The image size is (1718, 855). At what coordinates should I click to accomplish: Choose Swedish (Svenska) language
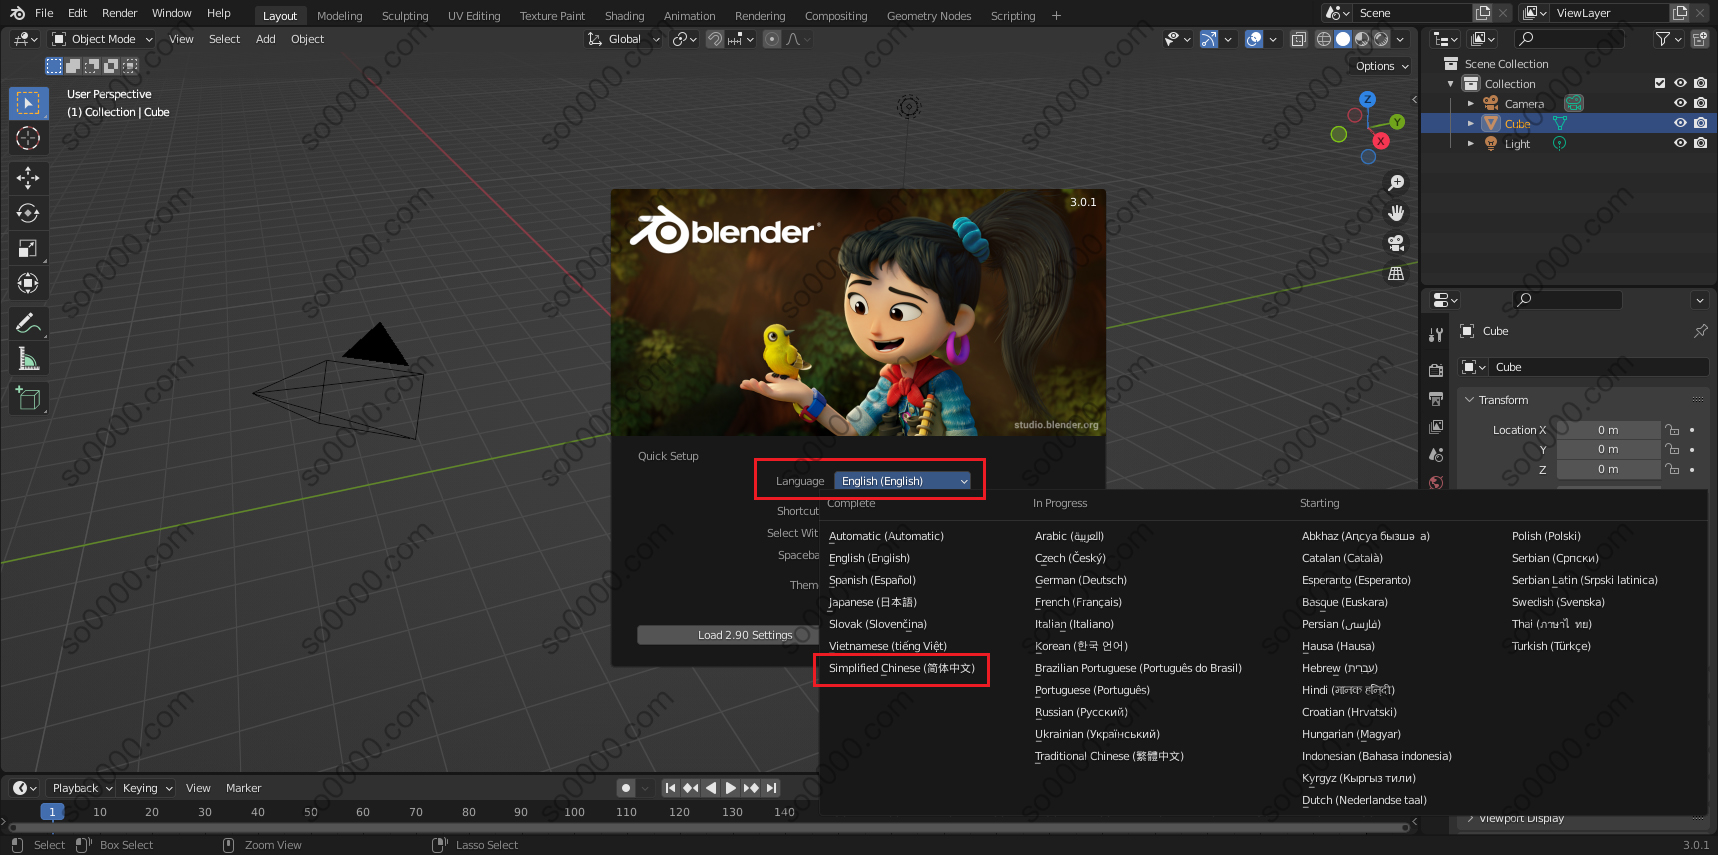point(1558,602)
